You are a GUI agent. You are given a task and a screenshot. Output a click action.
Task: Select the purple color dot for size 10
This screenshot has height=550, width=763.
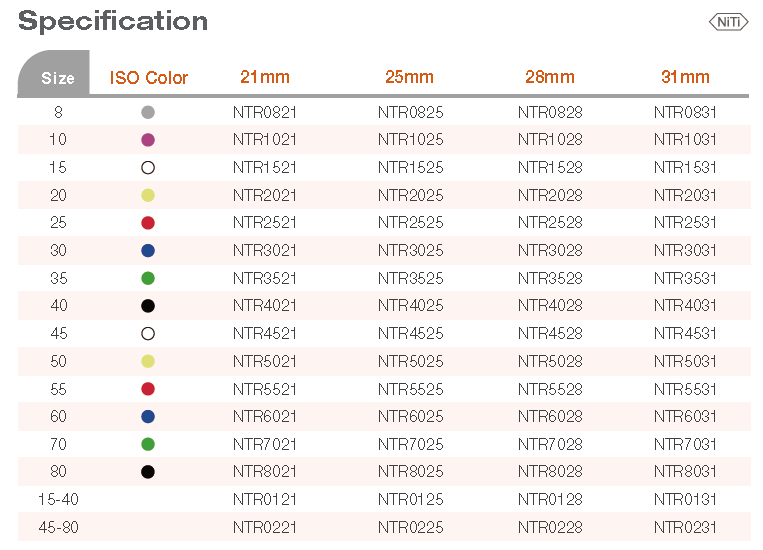click(148, 140)
